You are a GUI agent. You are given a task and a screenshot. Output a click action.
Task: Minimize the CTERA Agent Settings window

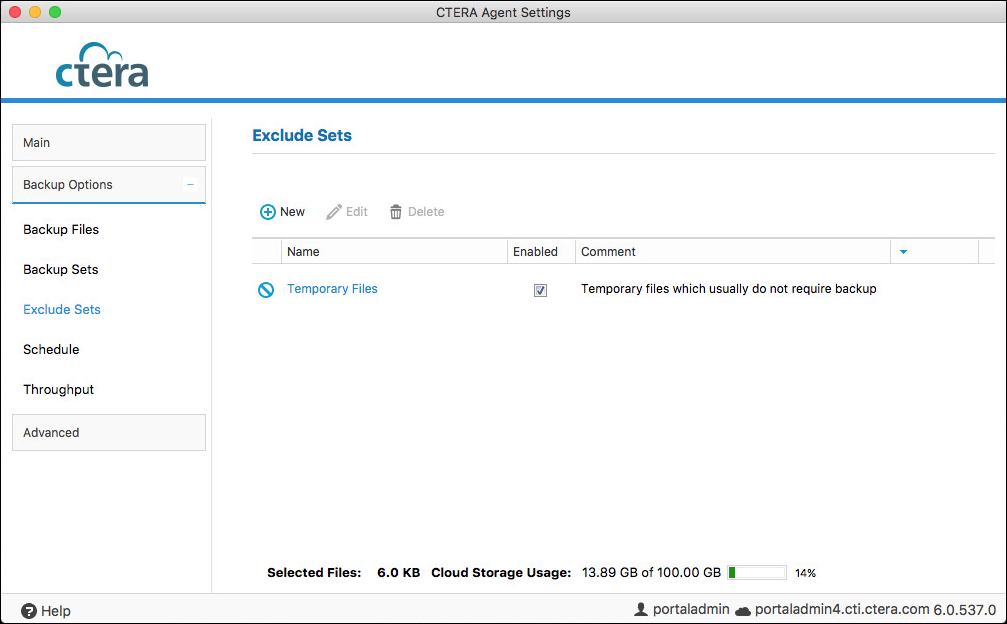pyautogui.click(x=35, y=12)
